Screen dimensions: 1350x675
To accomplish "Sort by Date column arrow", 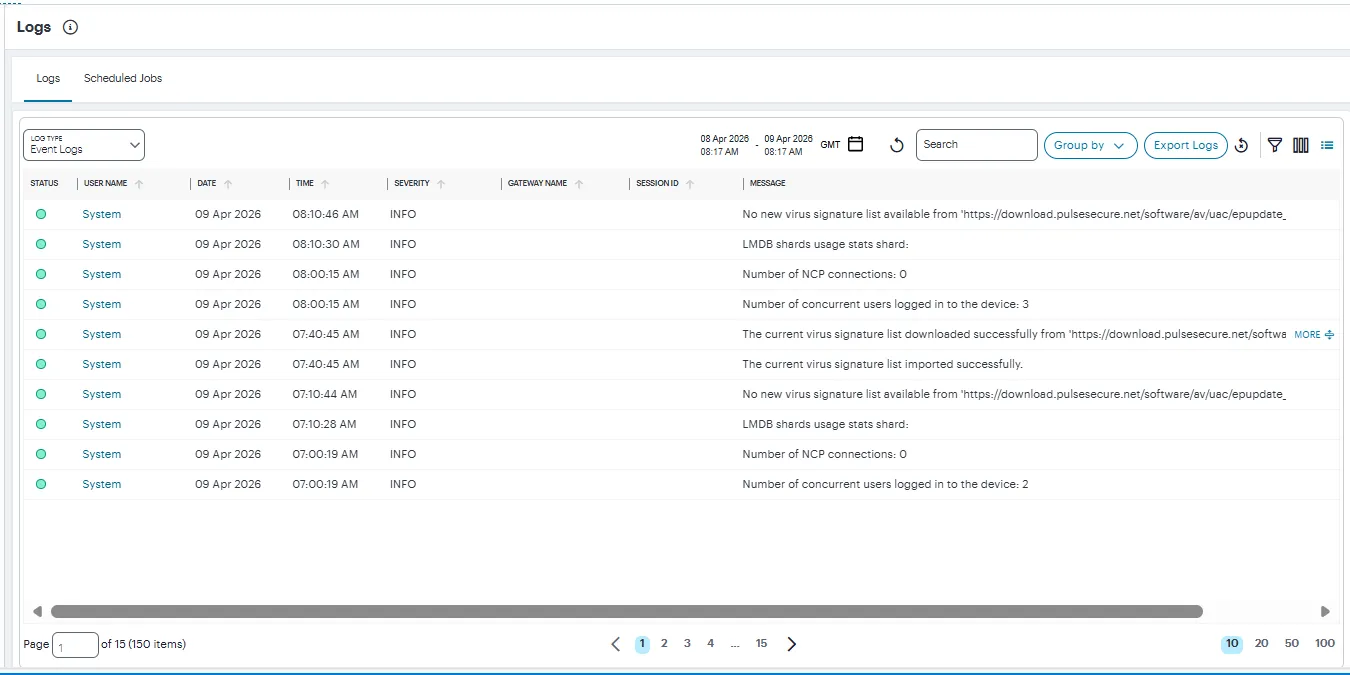I will [x=228, y=184].
